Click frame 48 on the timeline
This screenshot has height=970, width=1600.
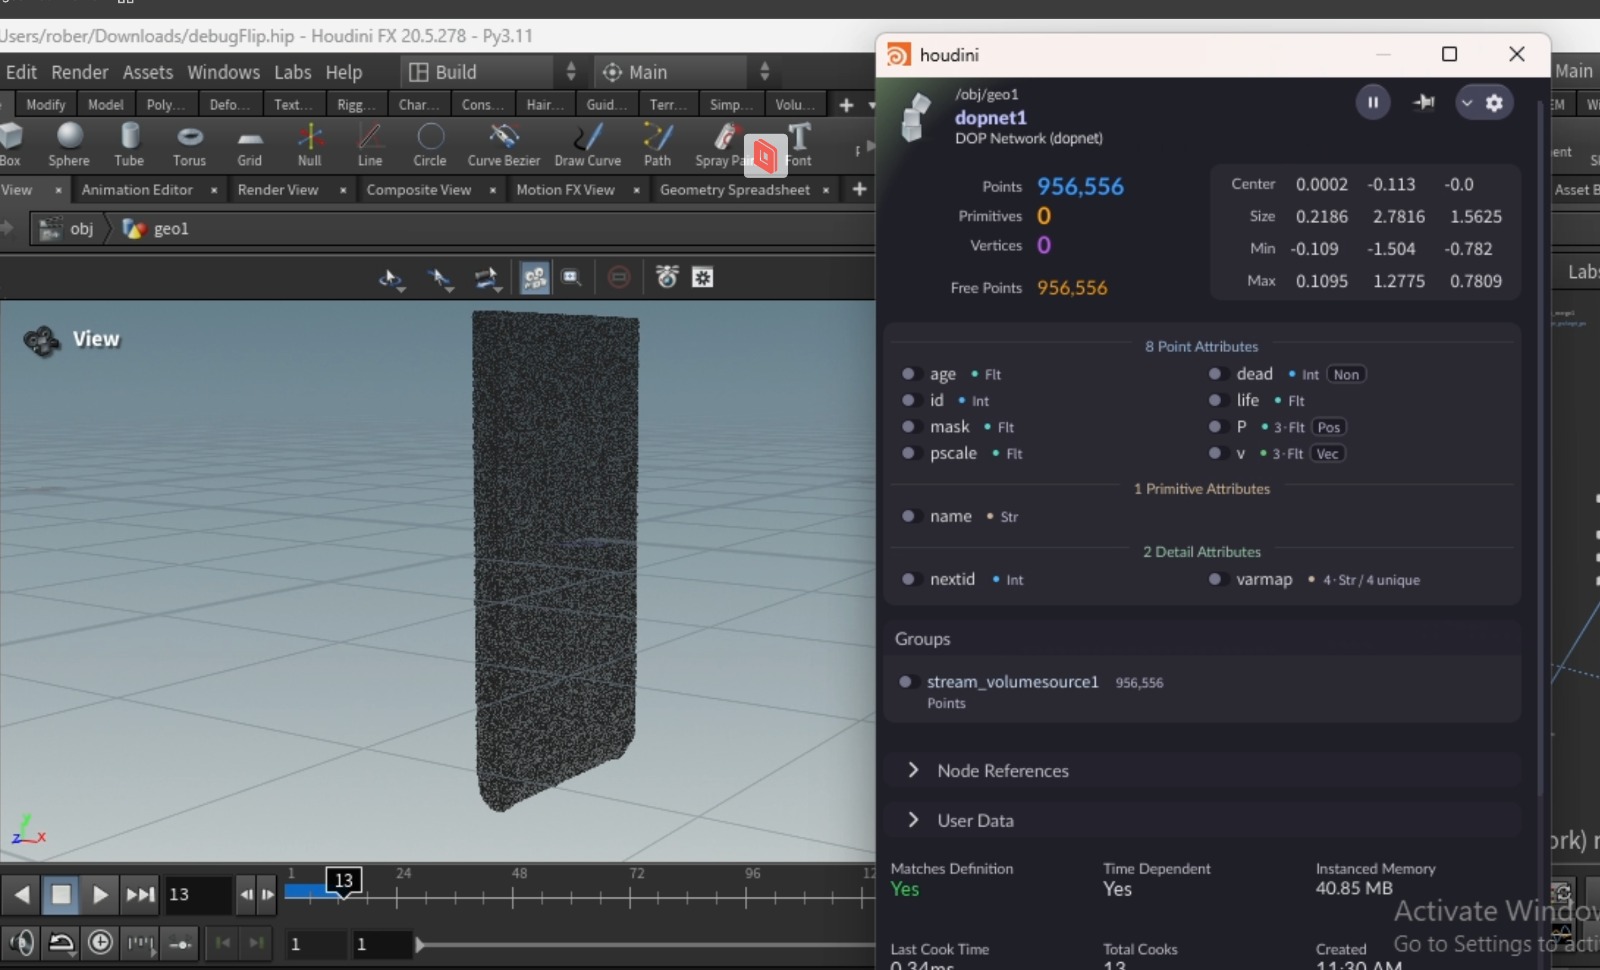point(513,895)
